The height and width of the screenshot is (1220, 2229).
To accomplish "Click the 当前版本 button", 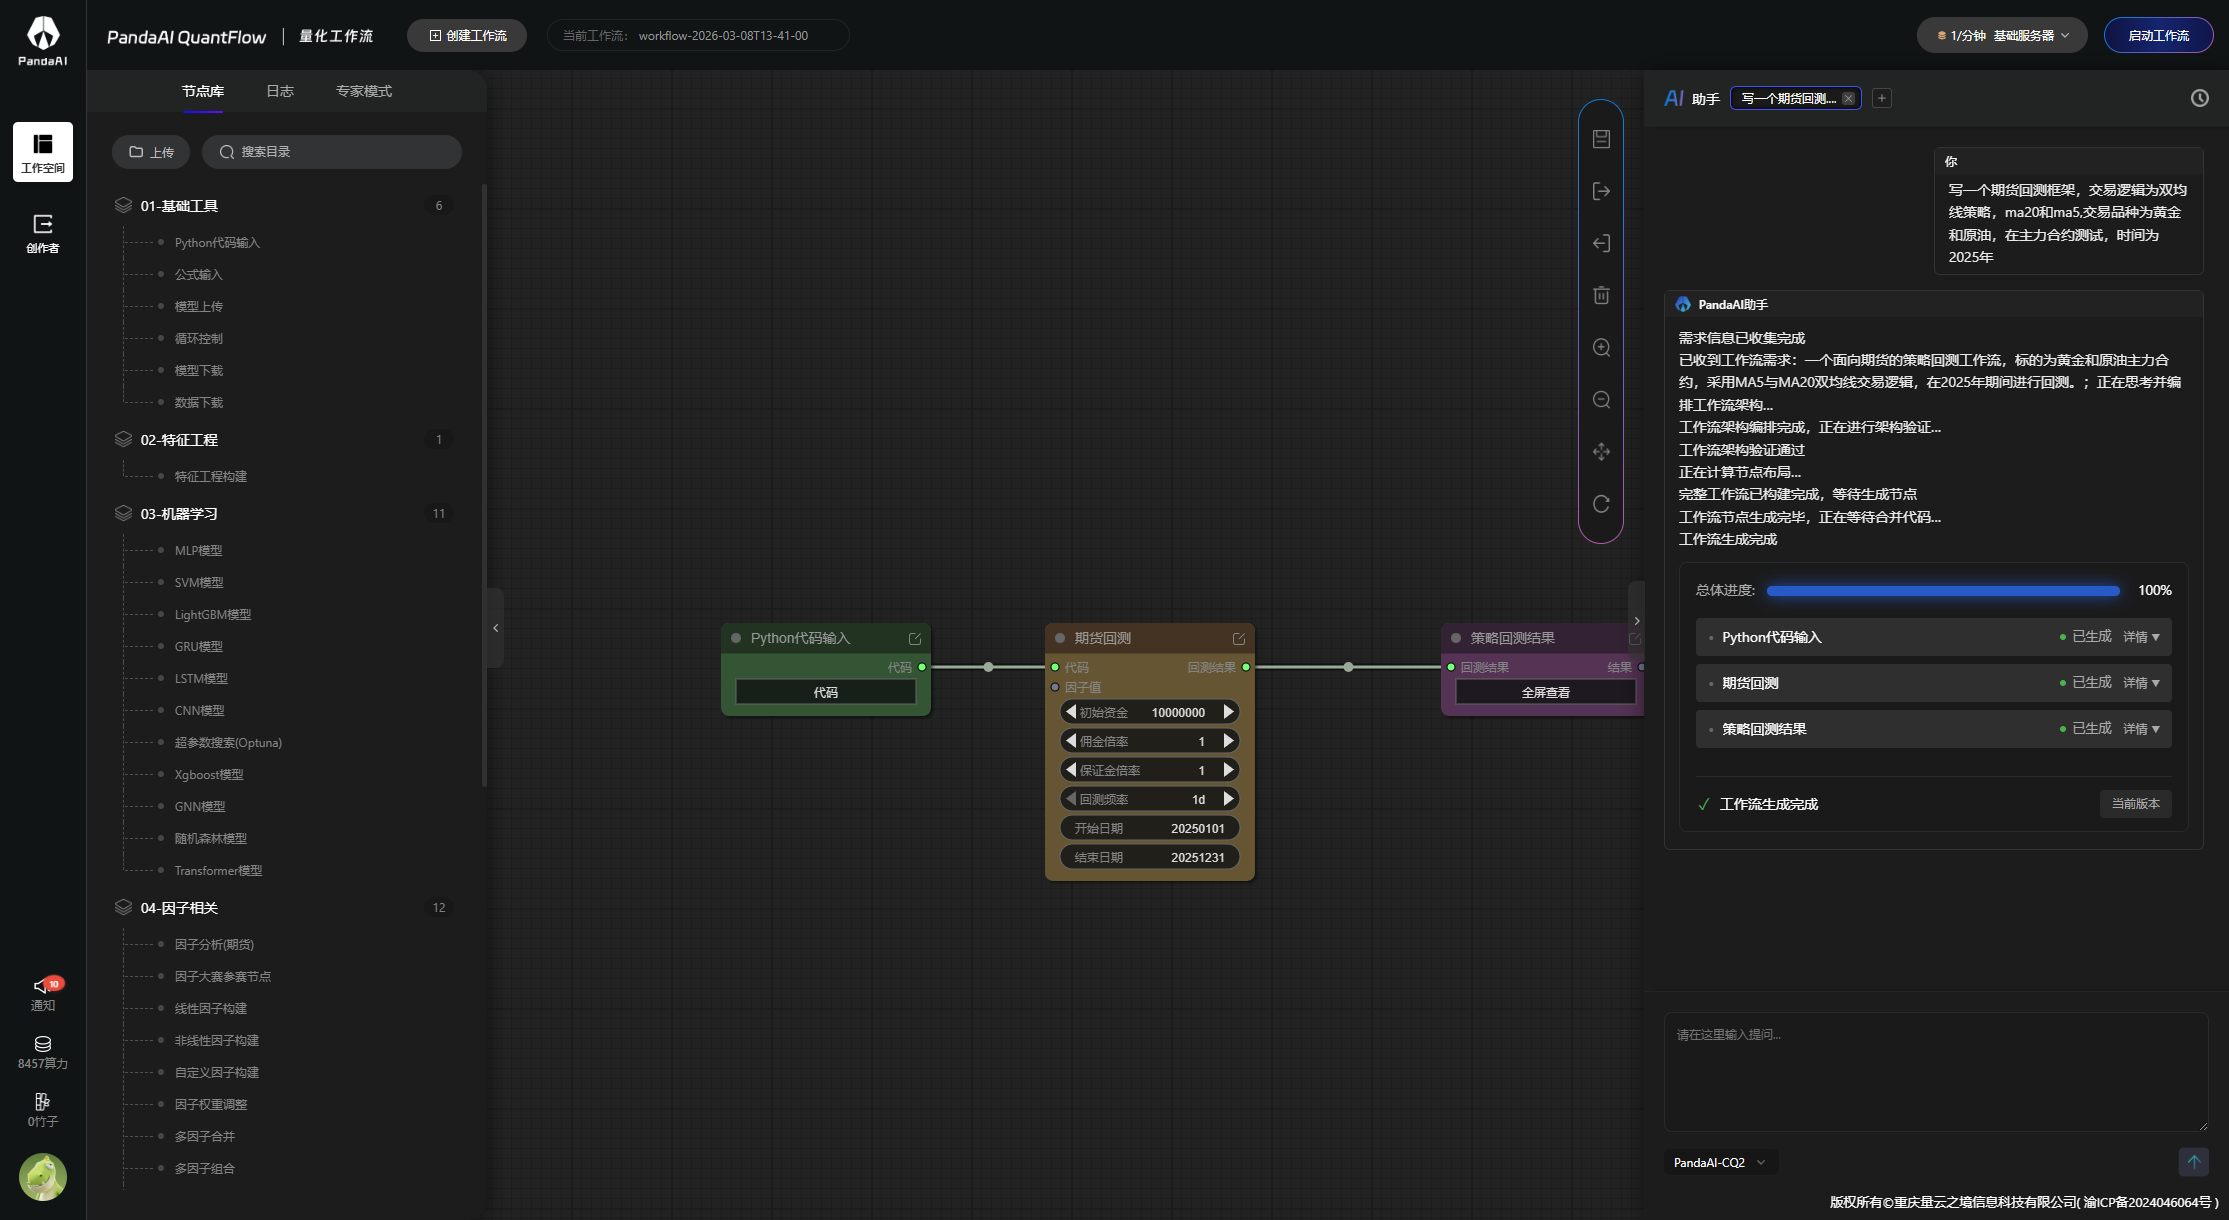I will (x=2135, y=804).
